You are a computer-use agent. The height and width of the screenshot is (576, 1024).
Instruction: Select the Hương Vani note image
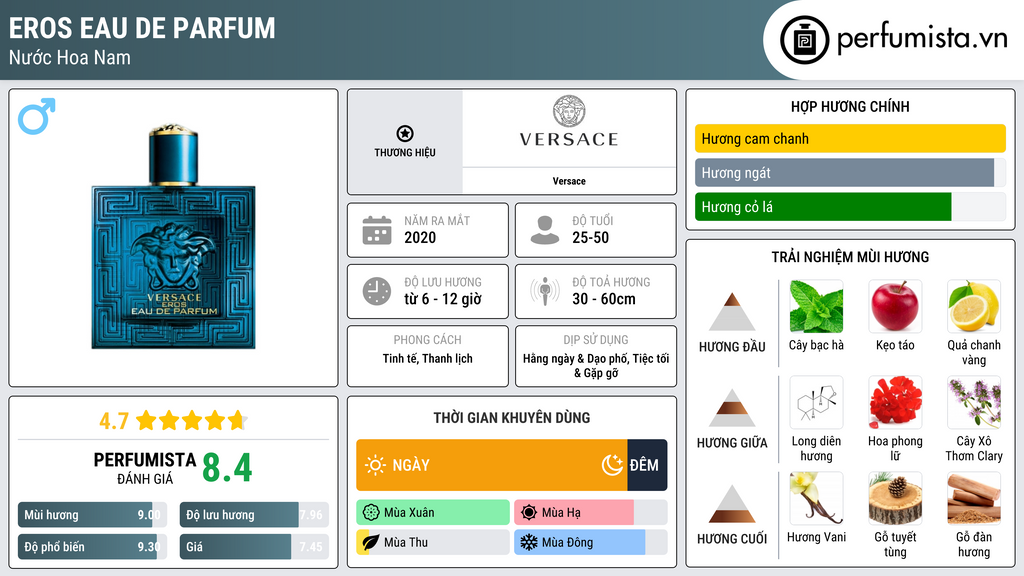[x=816, y=498]
